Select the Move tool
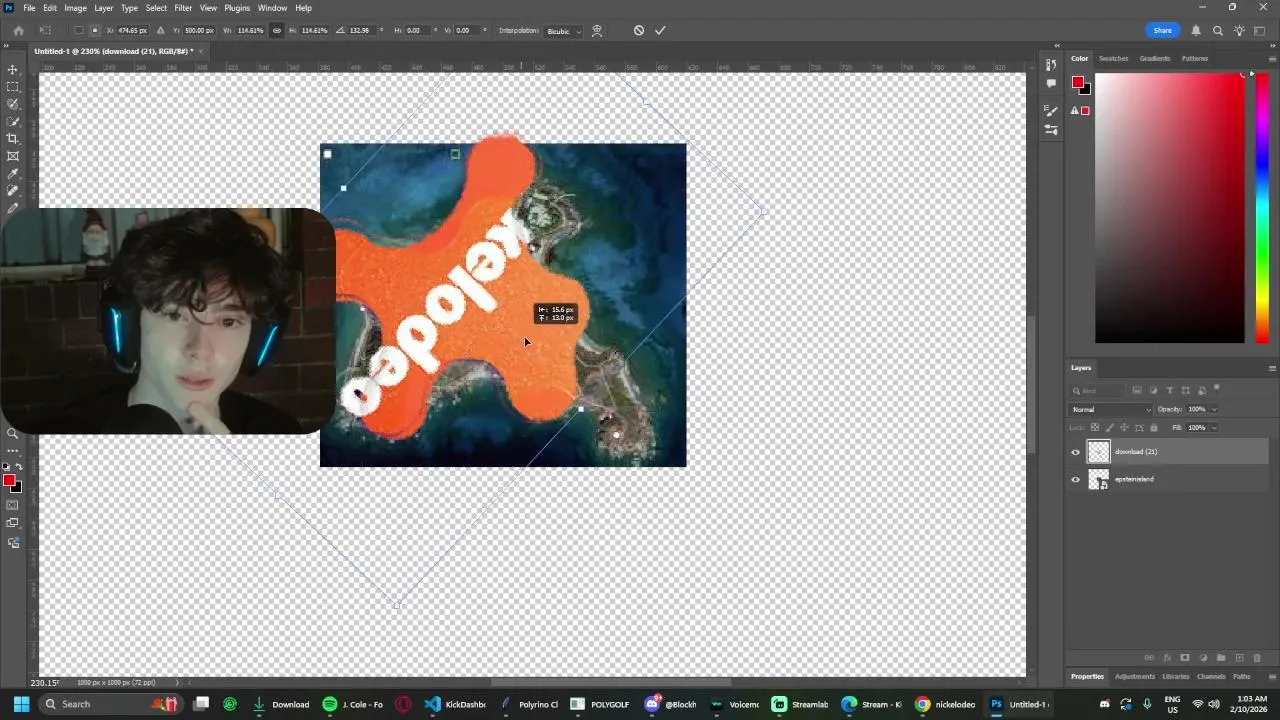The image size is (1280, 720). (13, 69)
